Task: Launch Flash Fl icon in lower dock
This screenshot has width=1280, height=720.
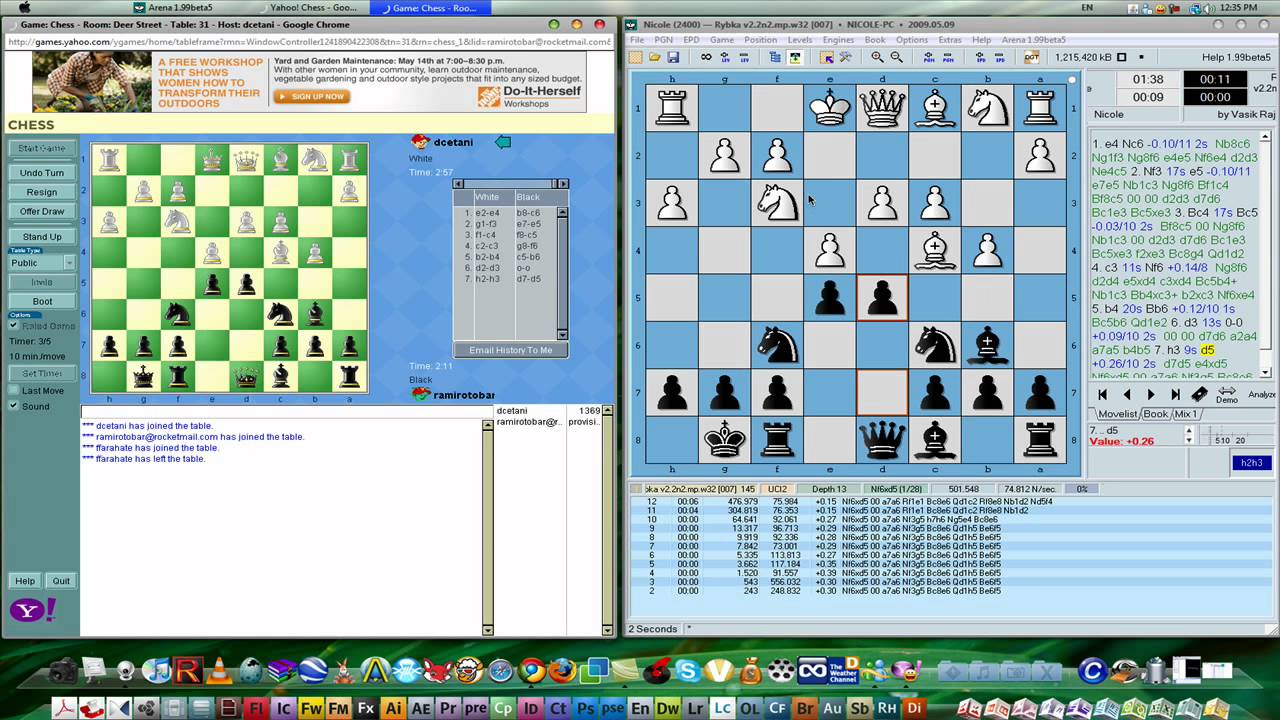Action: pos(256,708)
